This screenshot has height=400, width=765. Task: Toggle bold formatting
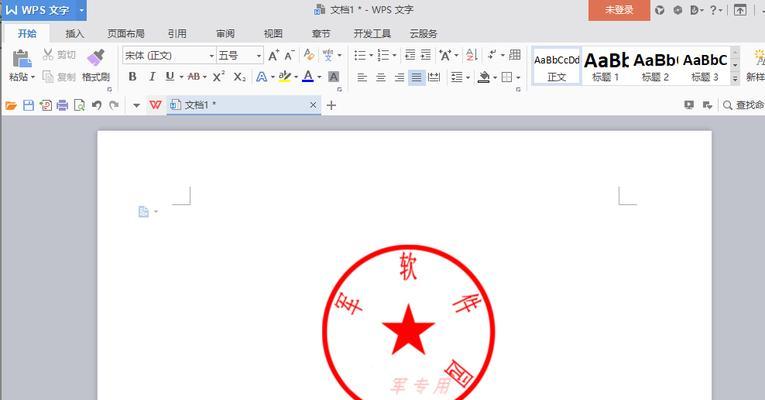point(132,77)
